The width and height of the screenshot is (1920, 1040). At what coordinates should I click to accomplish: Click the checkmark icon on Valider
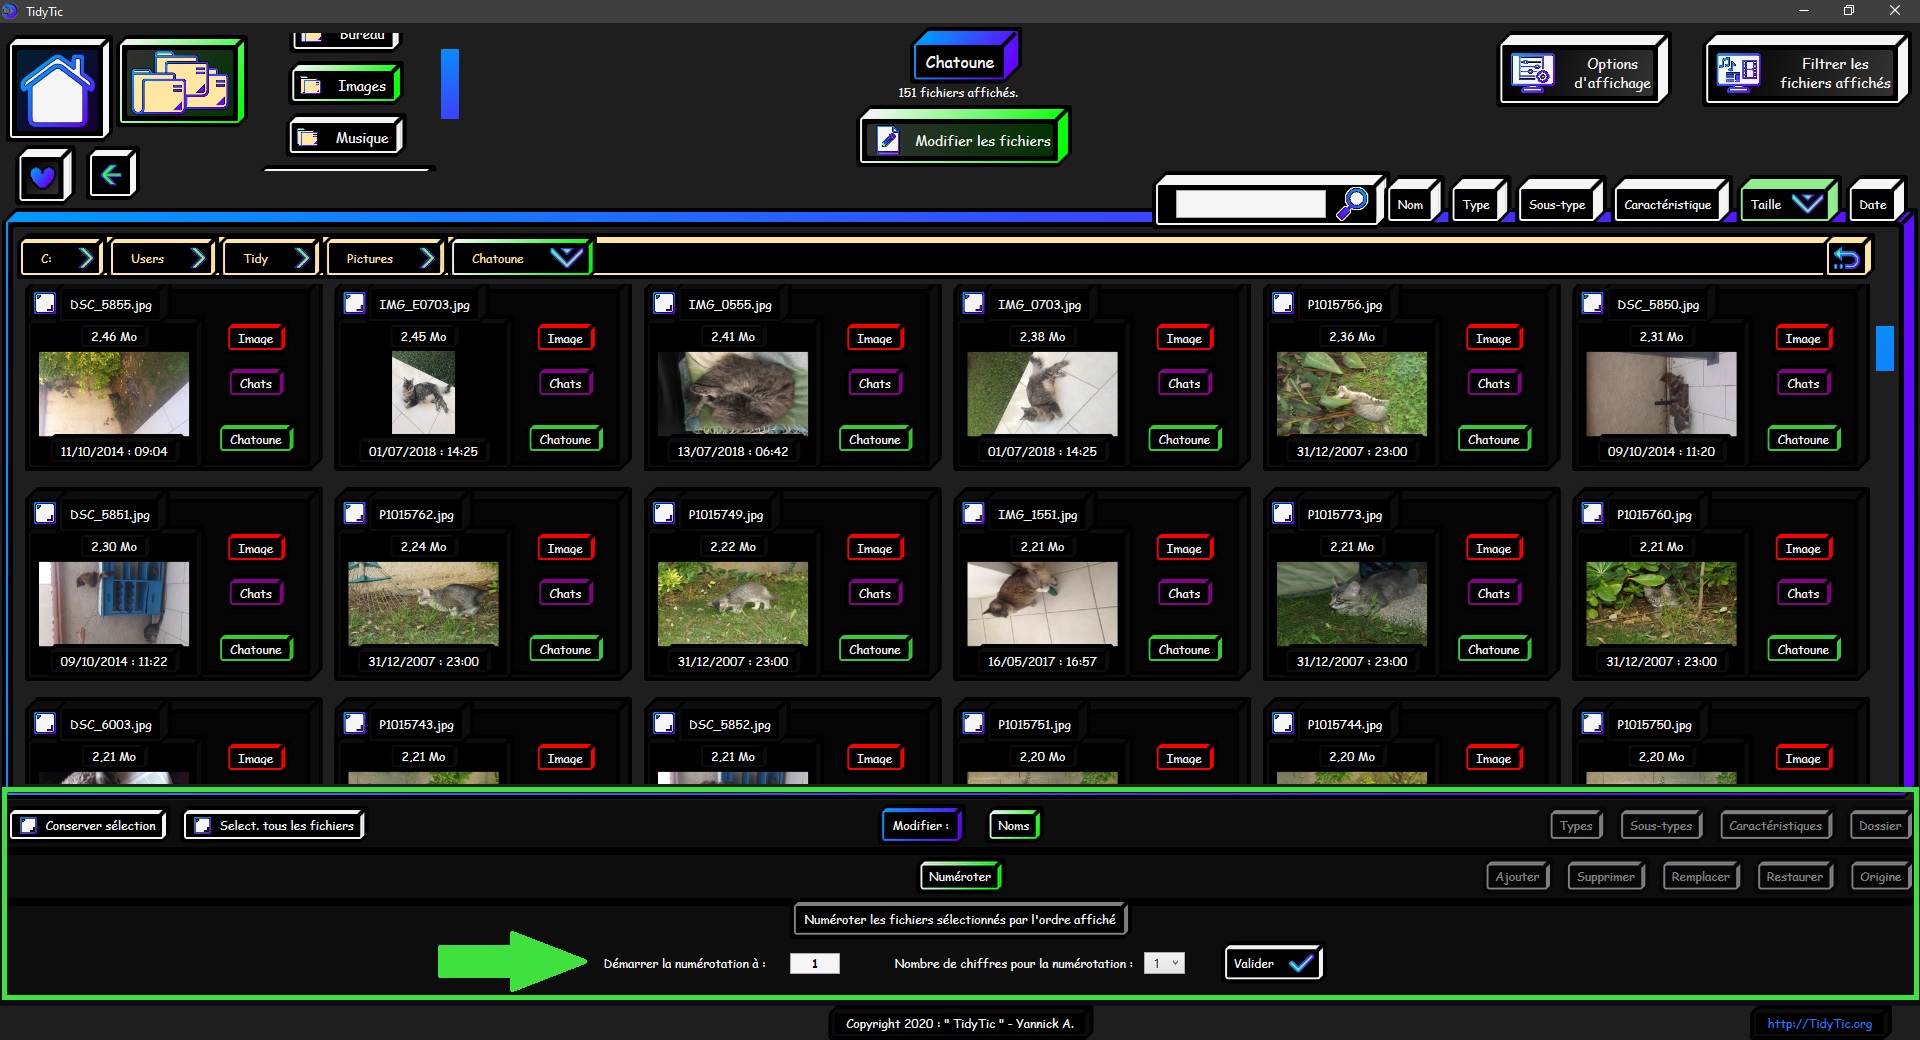(x=1301, y=963)
